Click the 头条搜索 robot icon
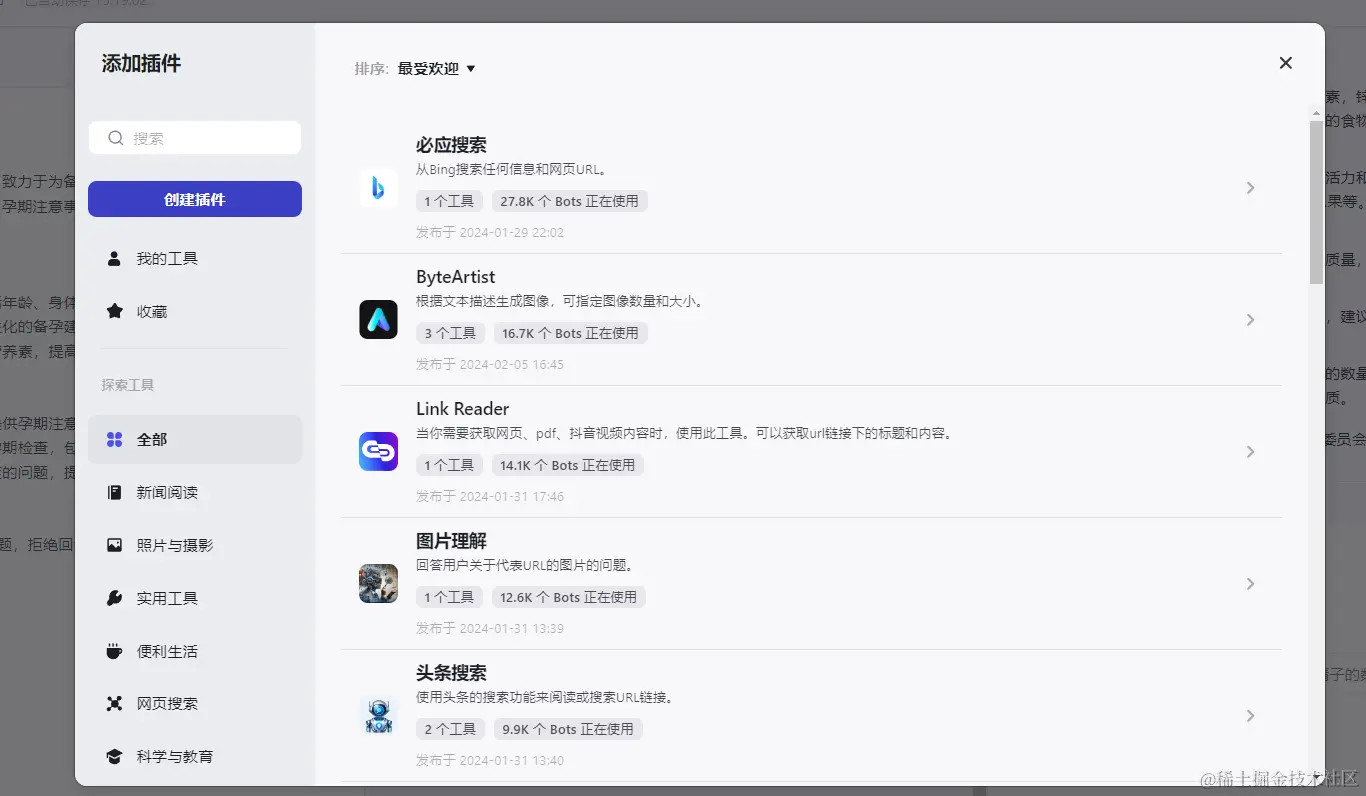The image size is (1366, 796). (x=378, y=716)
